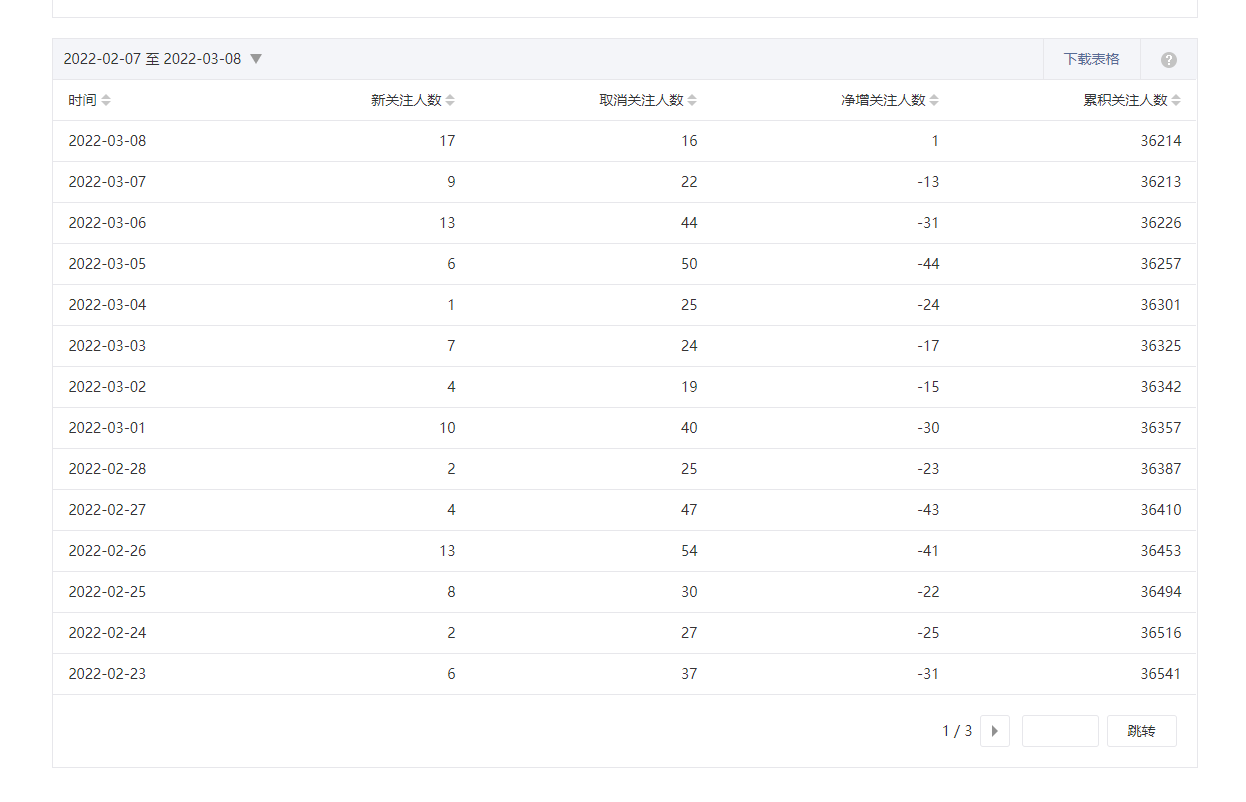Click sort arrows beside 取消关注人数

(x=692, y=100)
